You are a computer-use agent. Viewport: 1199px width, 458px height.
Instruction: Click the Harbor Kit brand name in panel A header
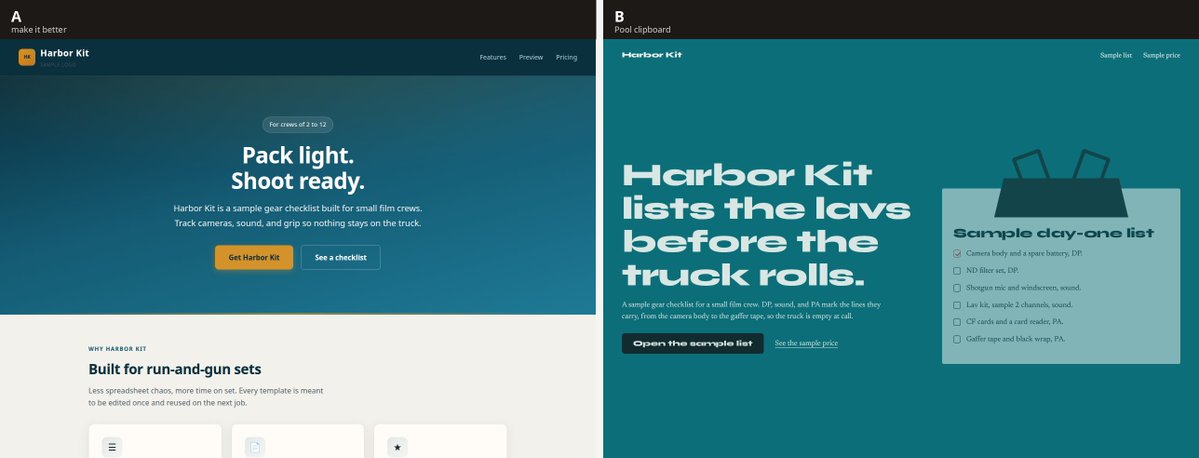pyautogui.click(x=65, y=53)
